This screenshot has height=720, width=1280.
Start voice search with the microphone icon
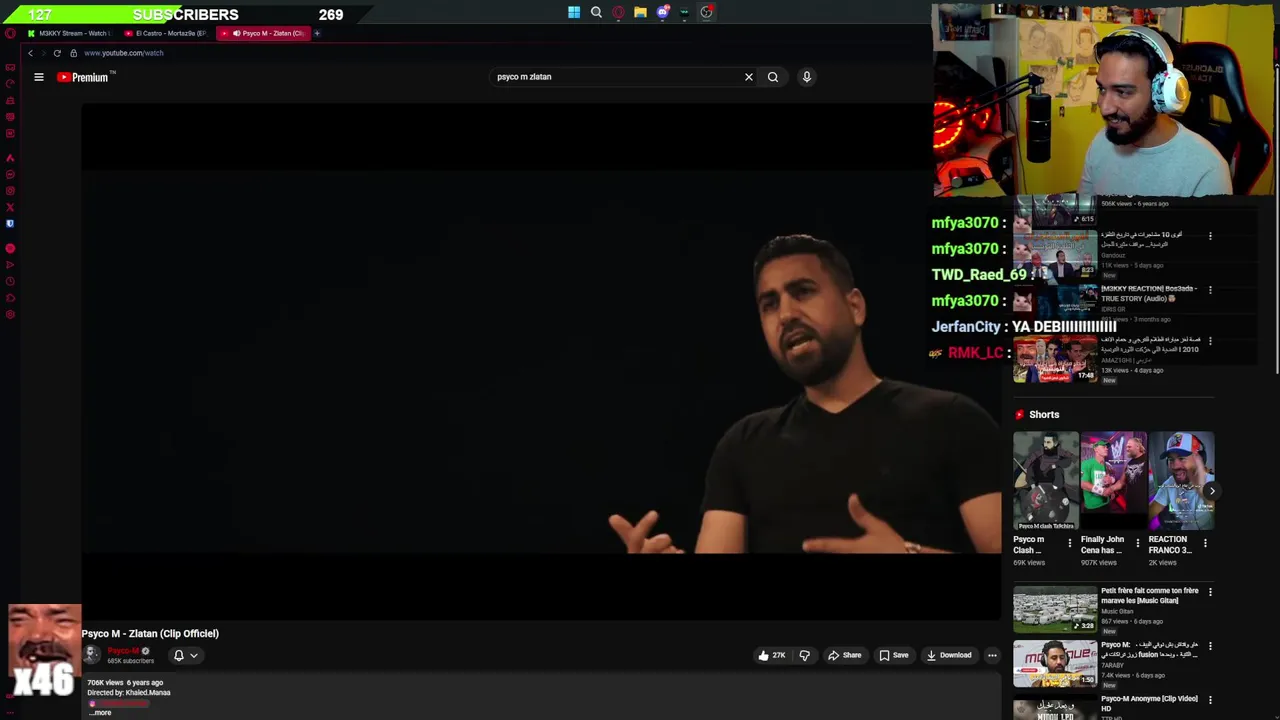pos(807,77)
